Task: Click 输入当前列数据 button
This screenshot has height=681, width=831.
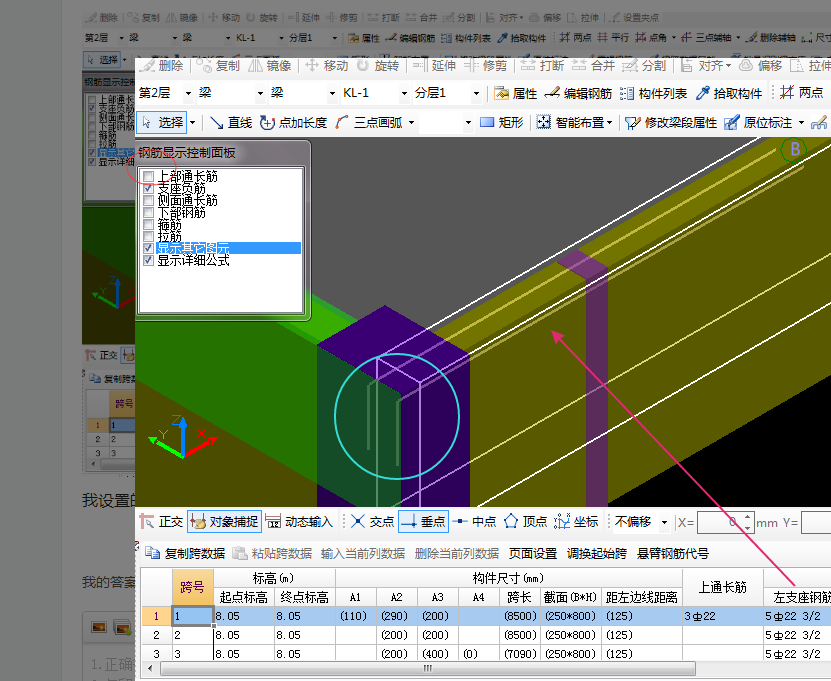Action: (363, 554)
